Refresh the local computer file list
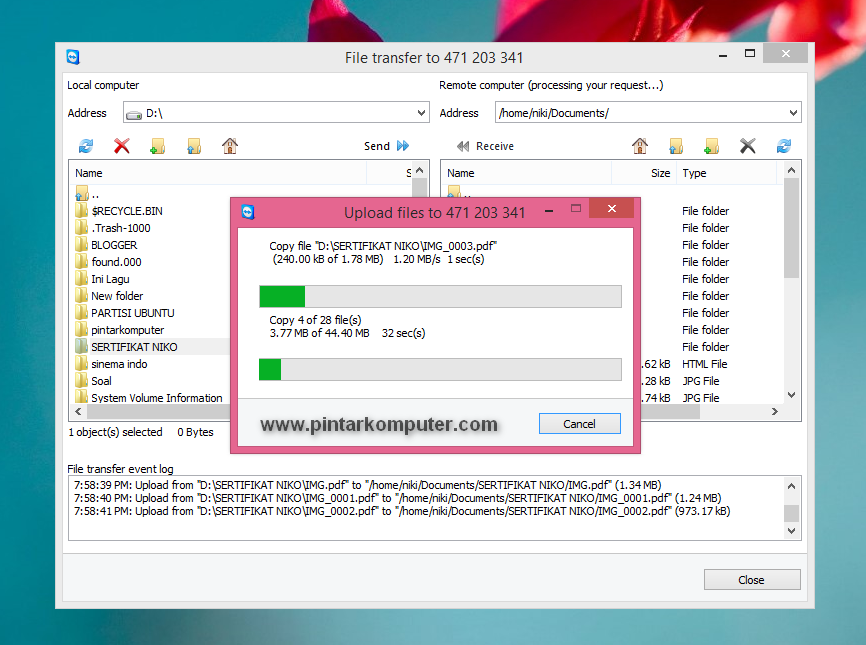Screen dimensions: 866x645 [x=86, y=146]
